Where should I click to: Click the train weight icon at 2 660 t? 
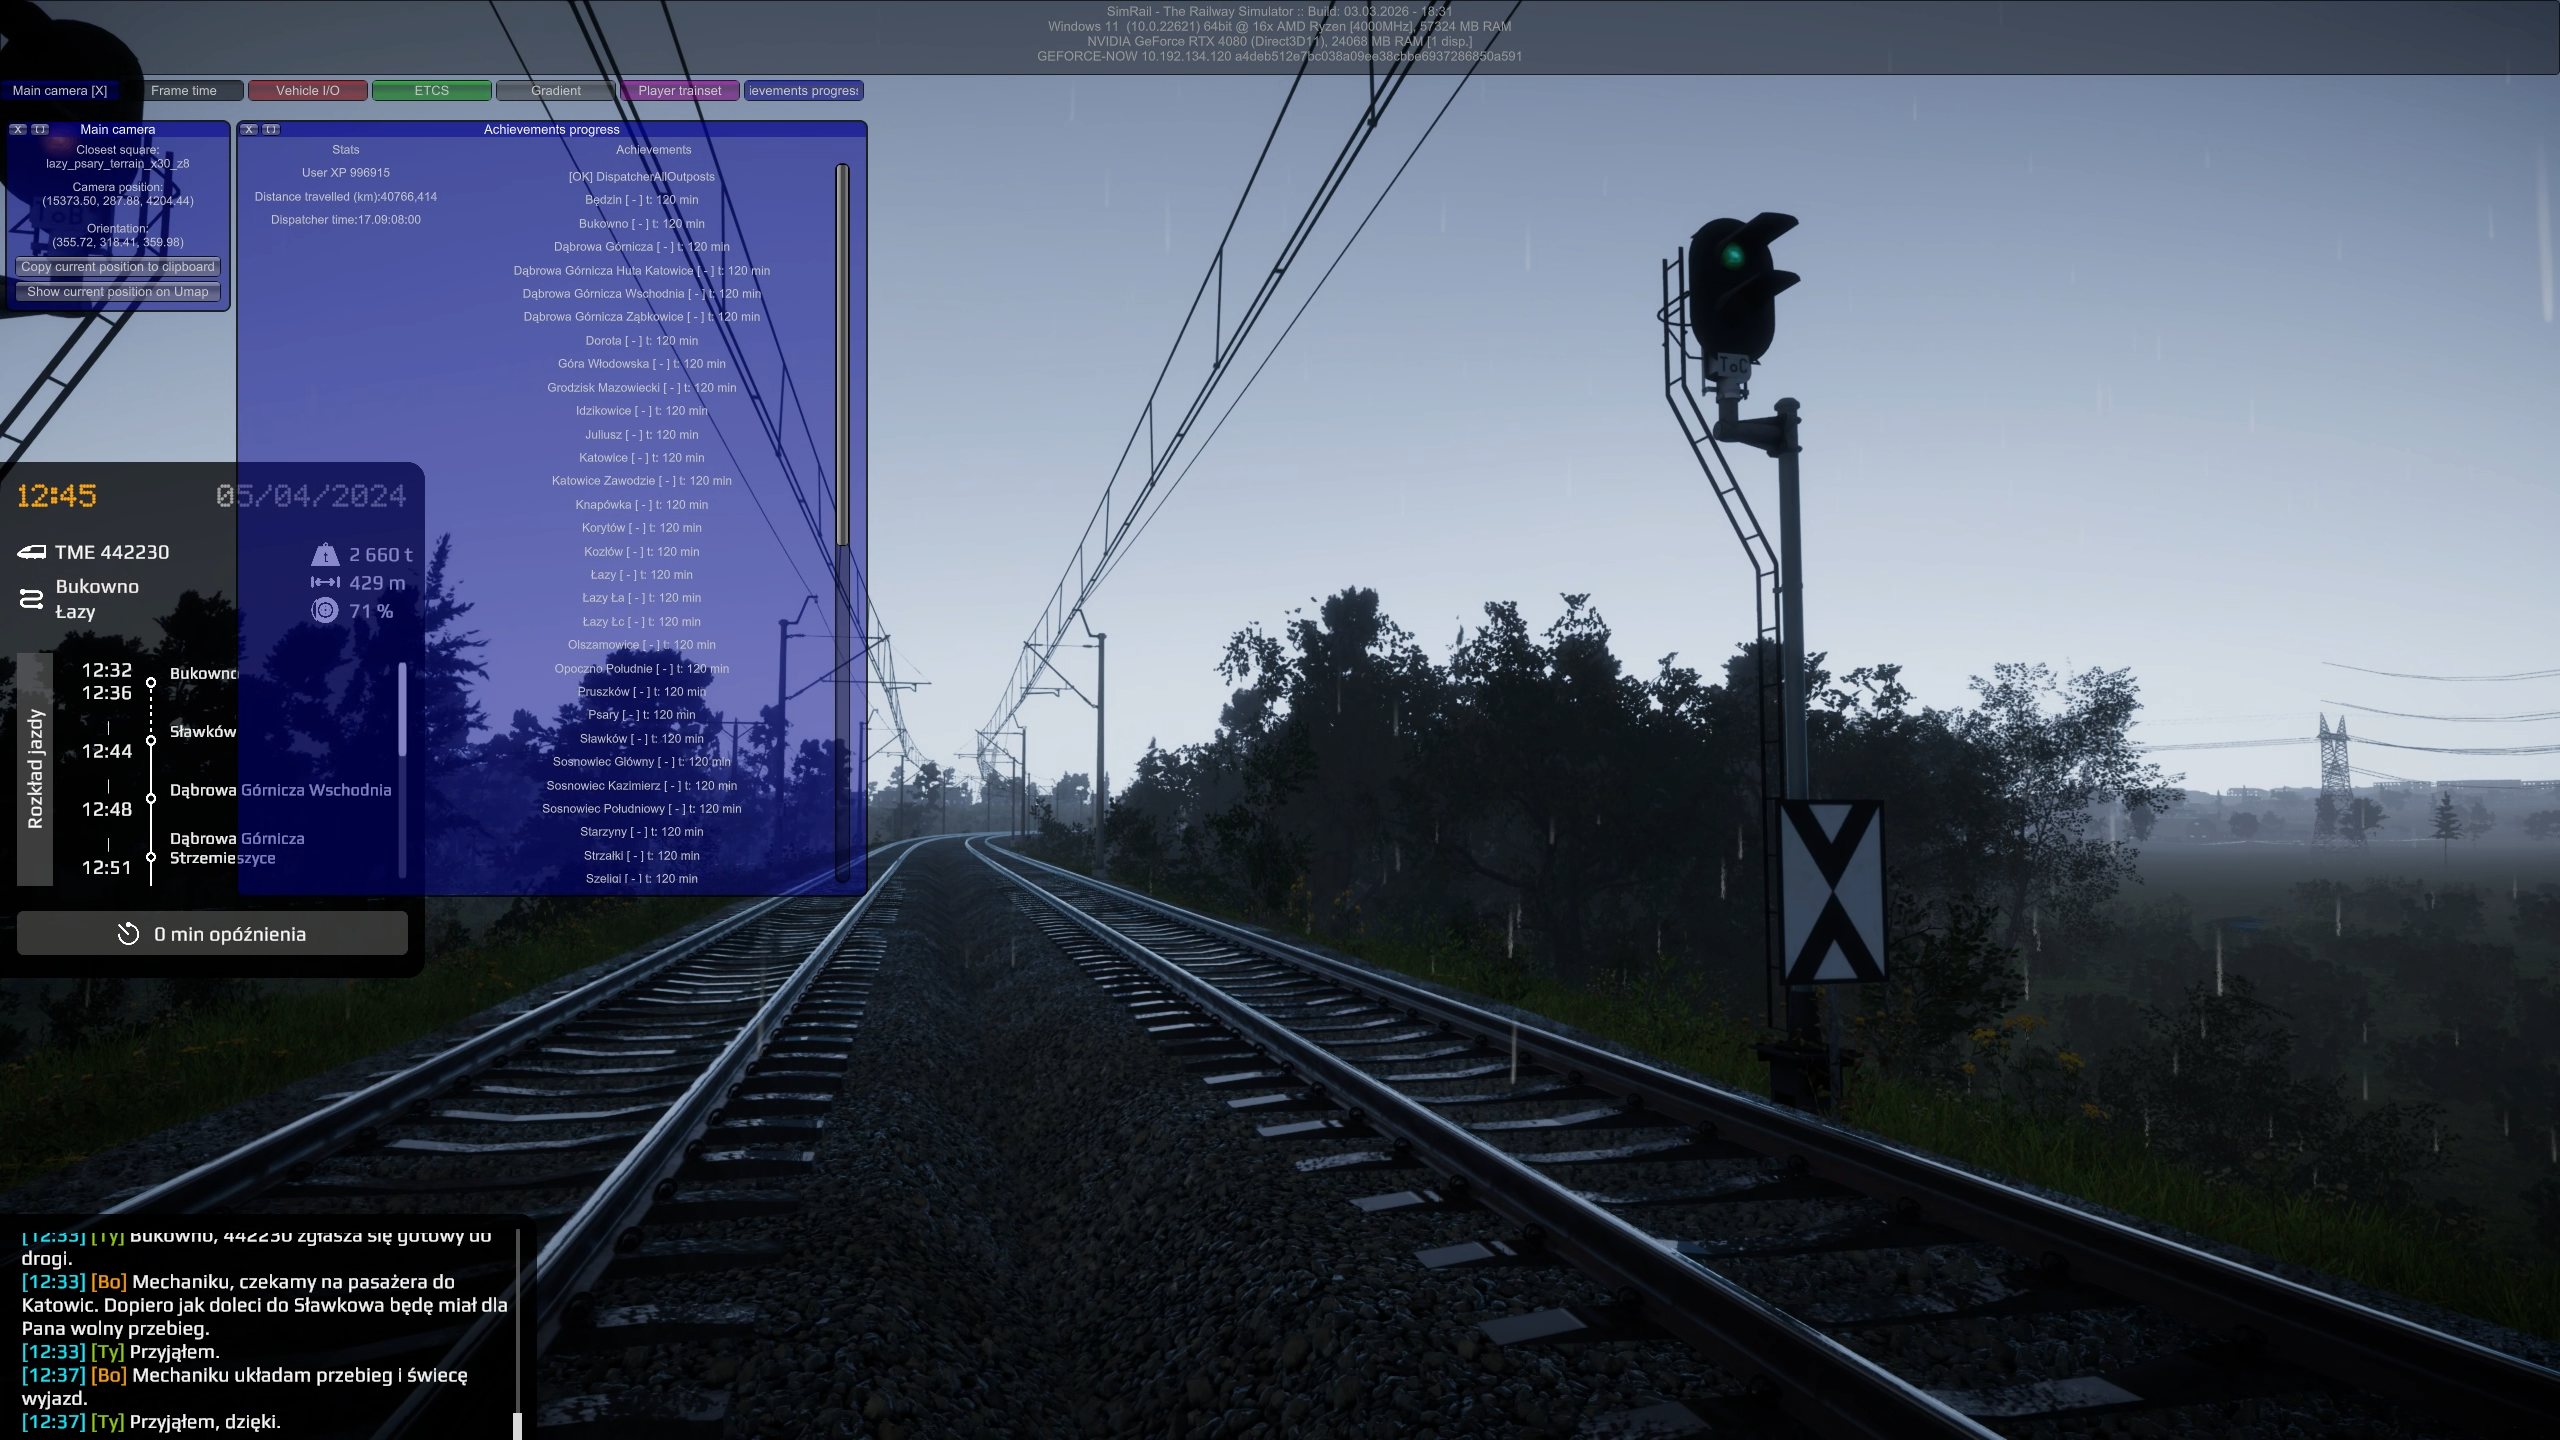[x=325, y=555]
